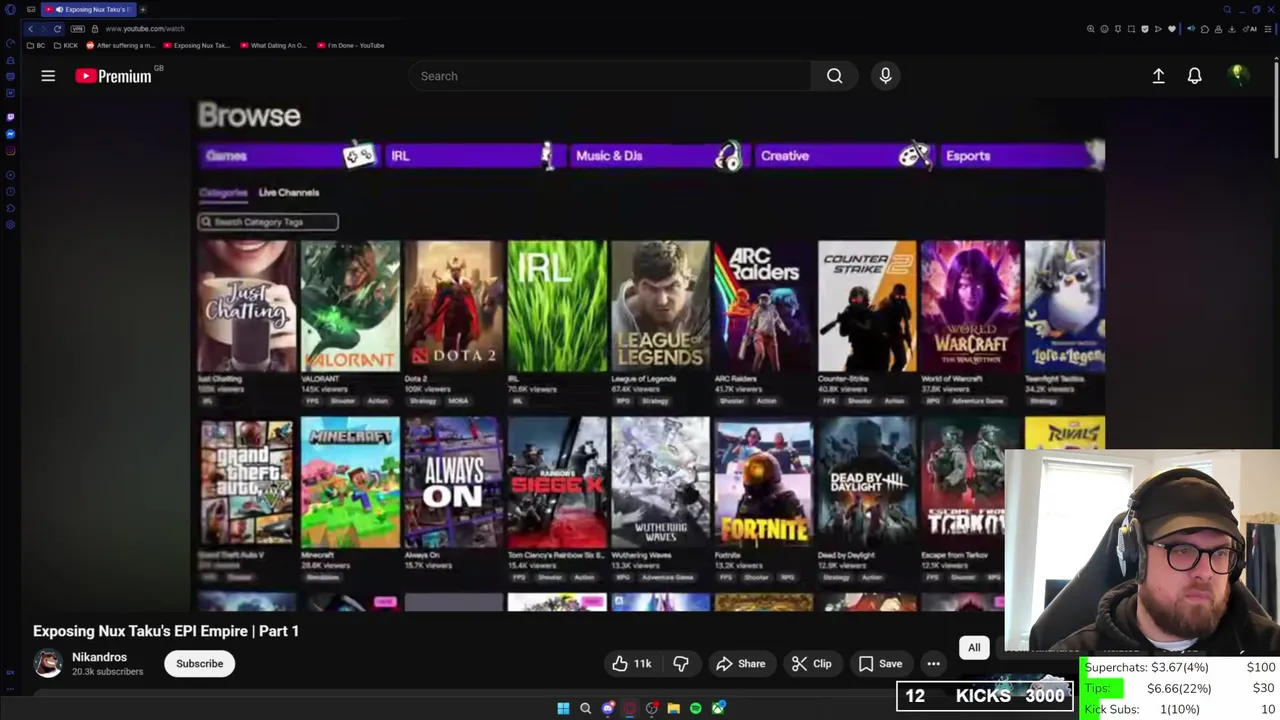Screen dimensions: 1280x720
Task: Open BC bookmarks folder
Action: (x=37, y=45)
